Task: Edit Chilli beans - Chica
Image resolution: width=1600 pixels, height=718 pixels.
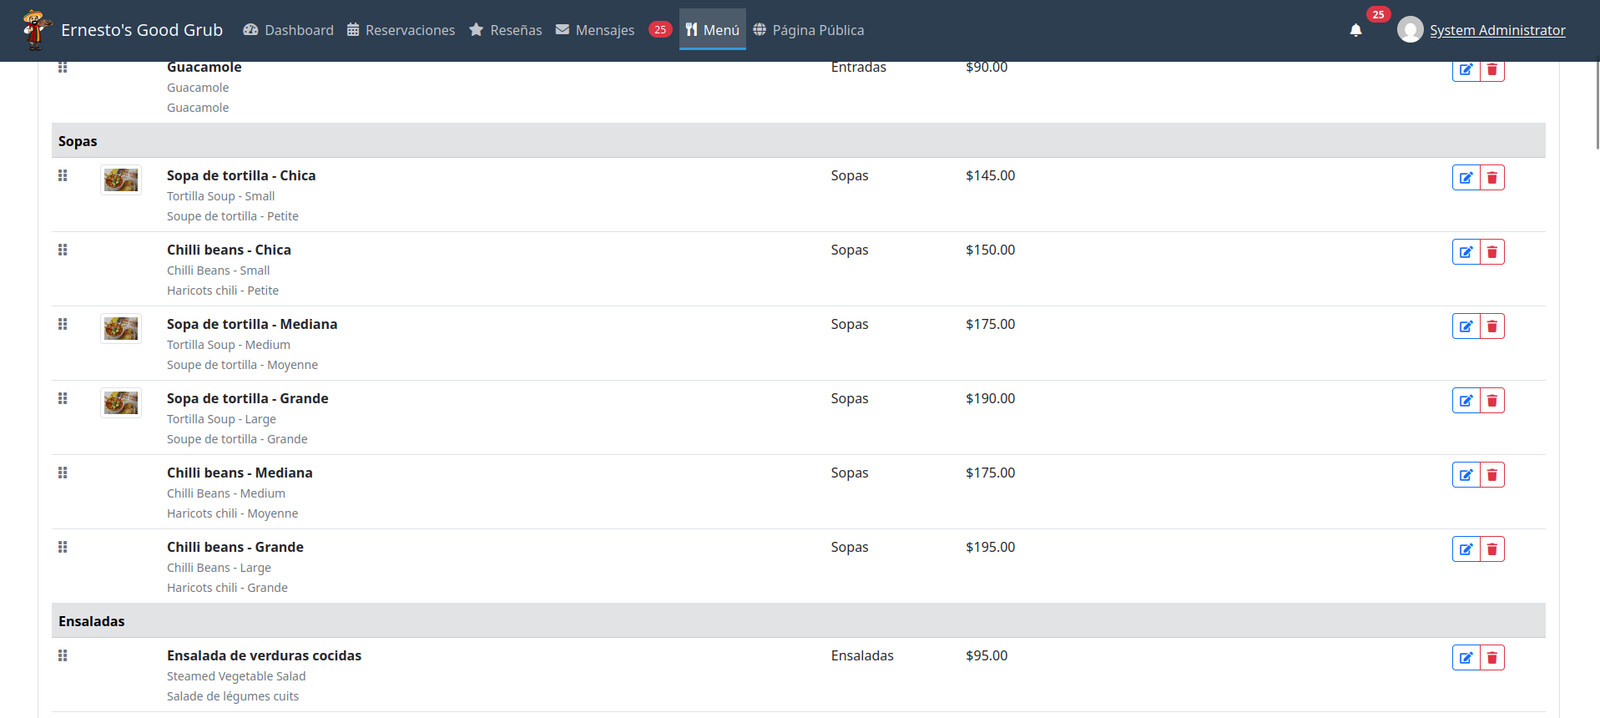Action: point(1465,252)
